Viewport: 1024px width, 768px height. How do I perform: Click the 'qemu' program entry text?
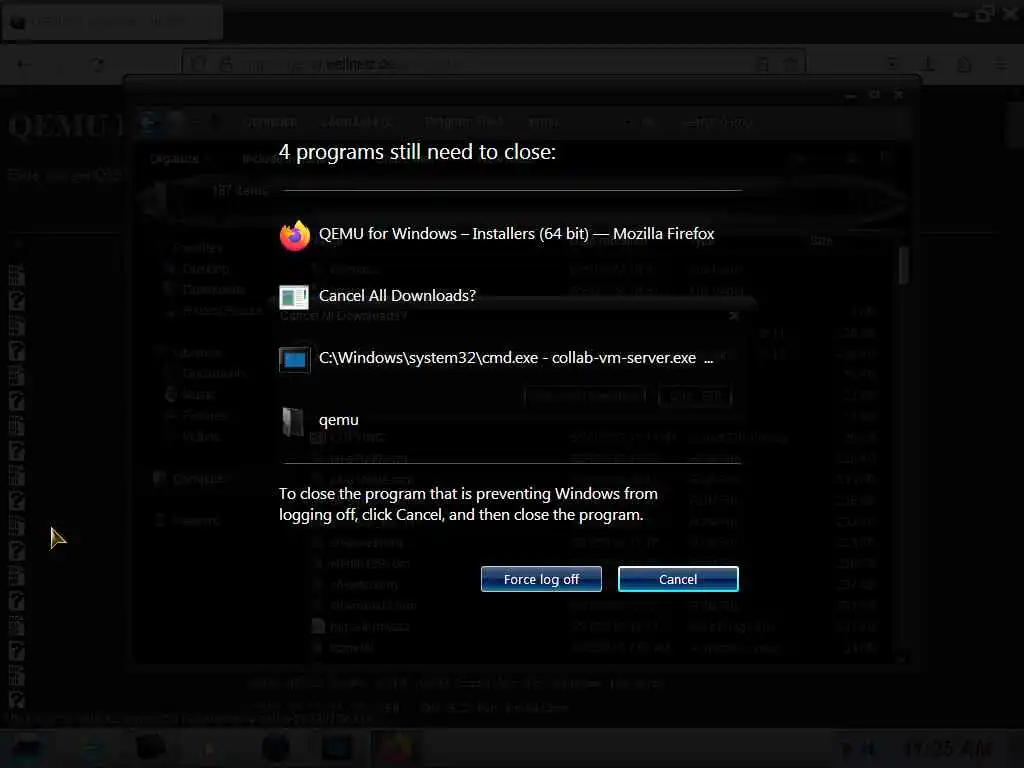[338, 420]
